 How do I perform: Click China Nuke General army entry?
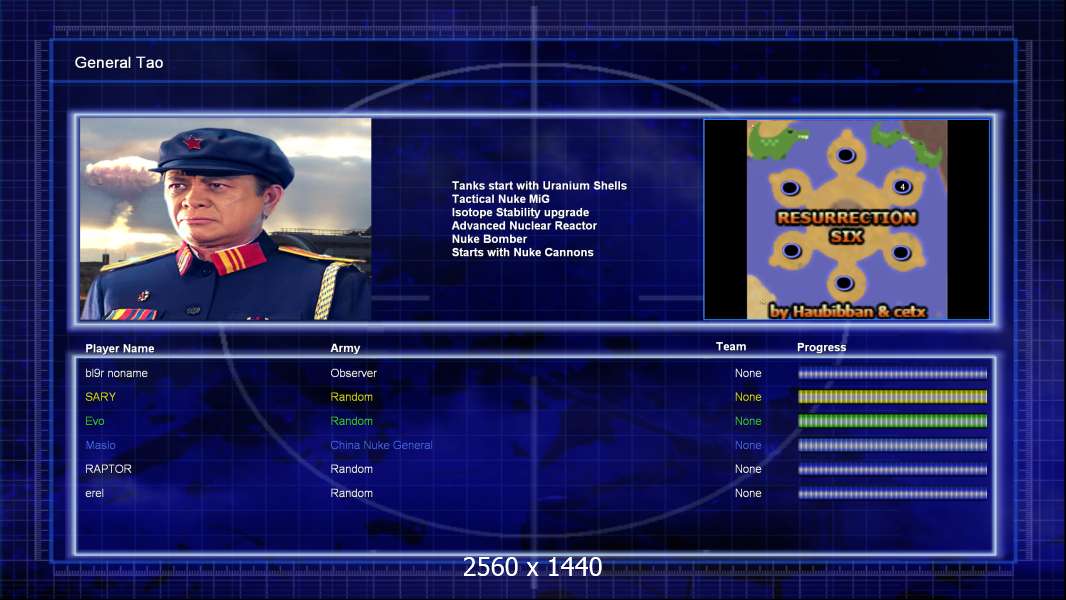click(381, 445)
